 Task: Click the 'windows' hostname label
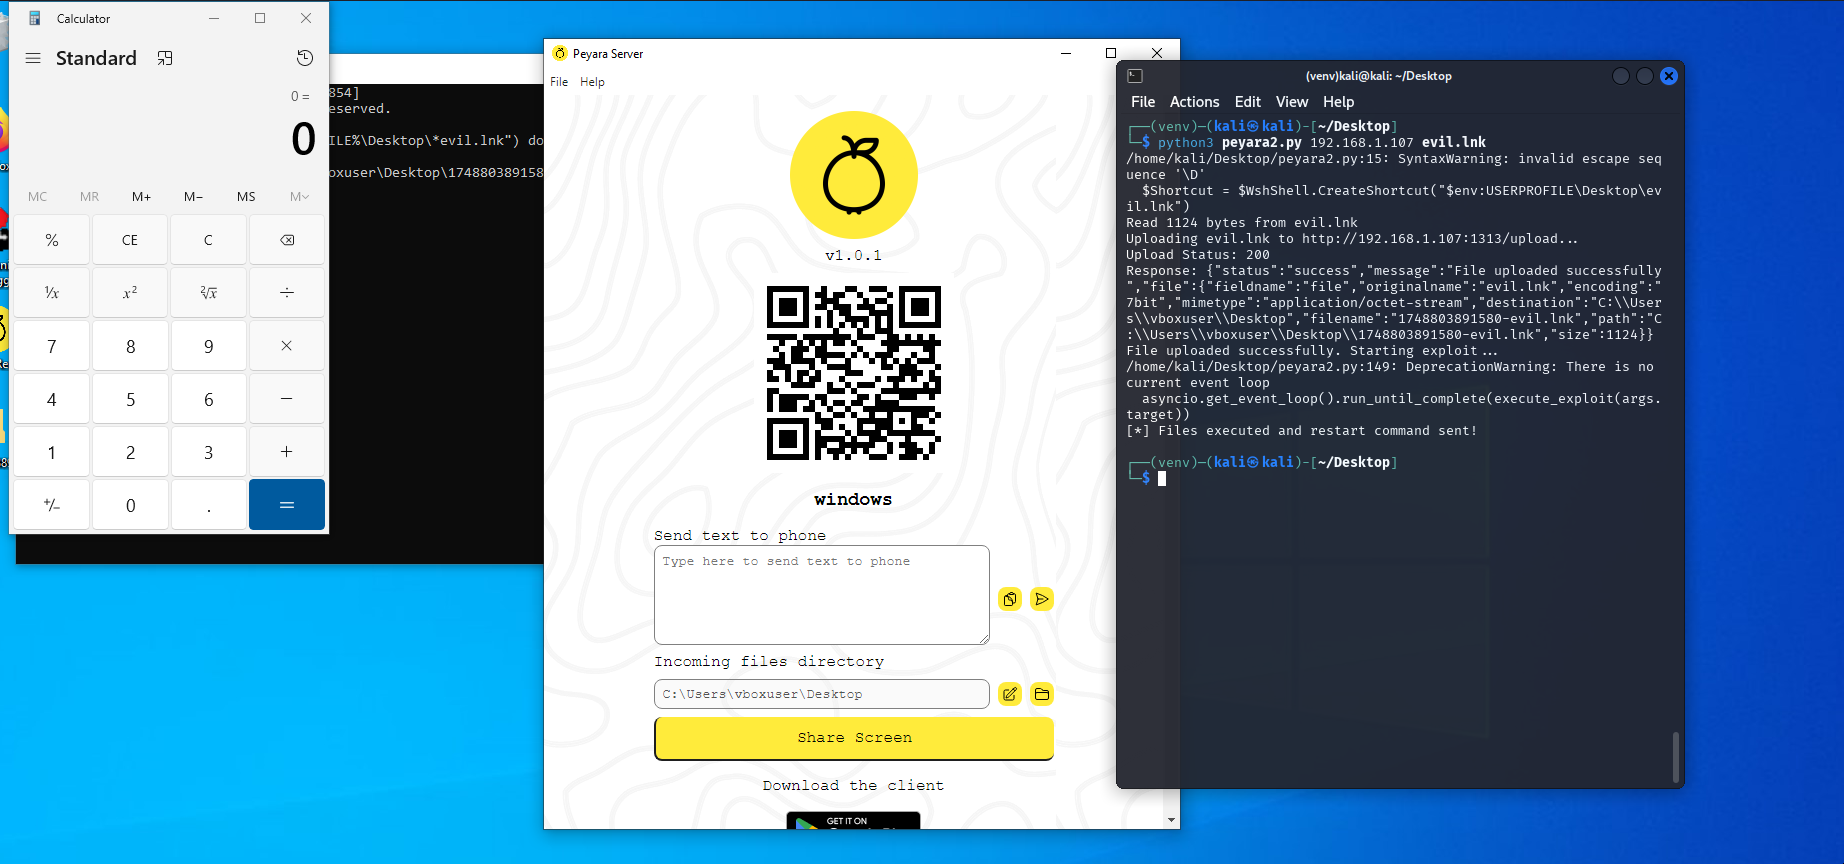(853, 499)
